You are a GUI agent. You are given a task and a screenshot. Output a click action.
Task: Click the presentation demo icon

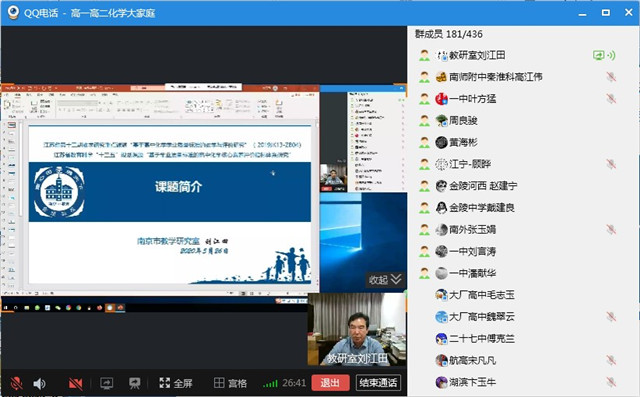(135, 383)
